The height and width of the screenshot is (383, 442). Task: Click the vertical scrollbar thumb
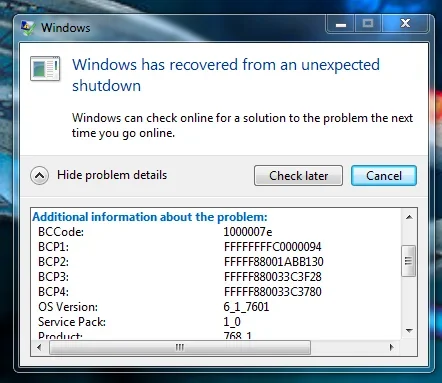409,261
